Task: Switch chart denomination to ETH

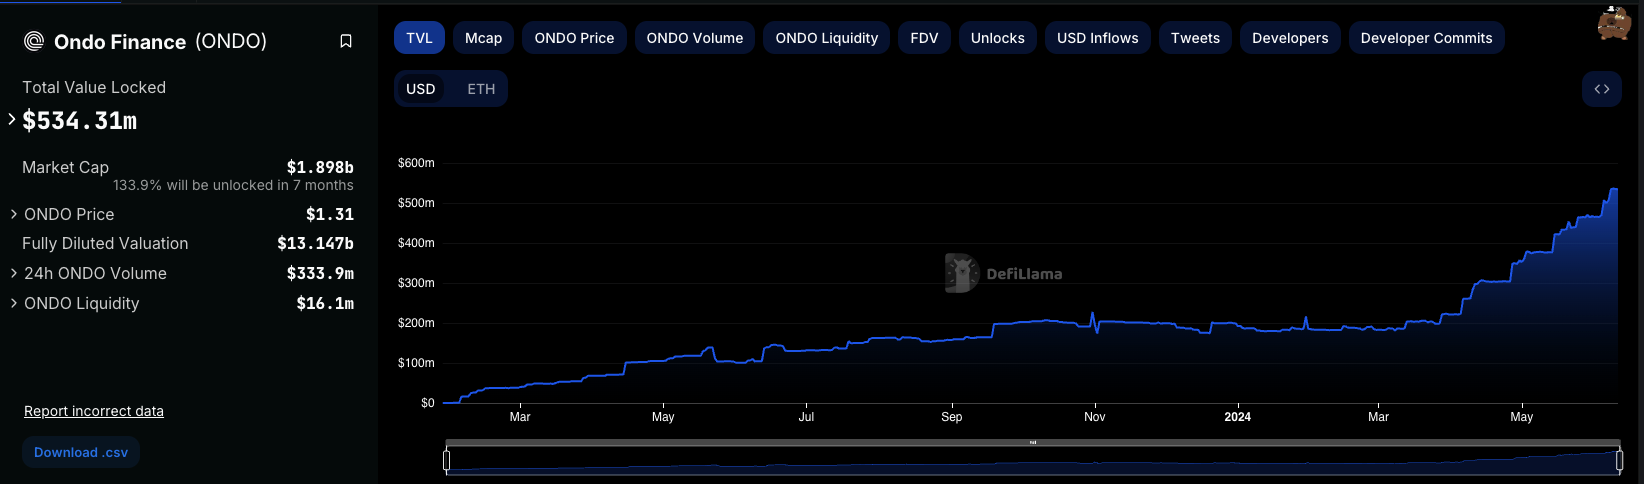Action: (481, 89)
